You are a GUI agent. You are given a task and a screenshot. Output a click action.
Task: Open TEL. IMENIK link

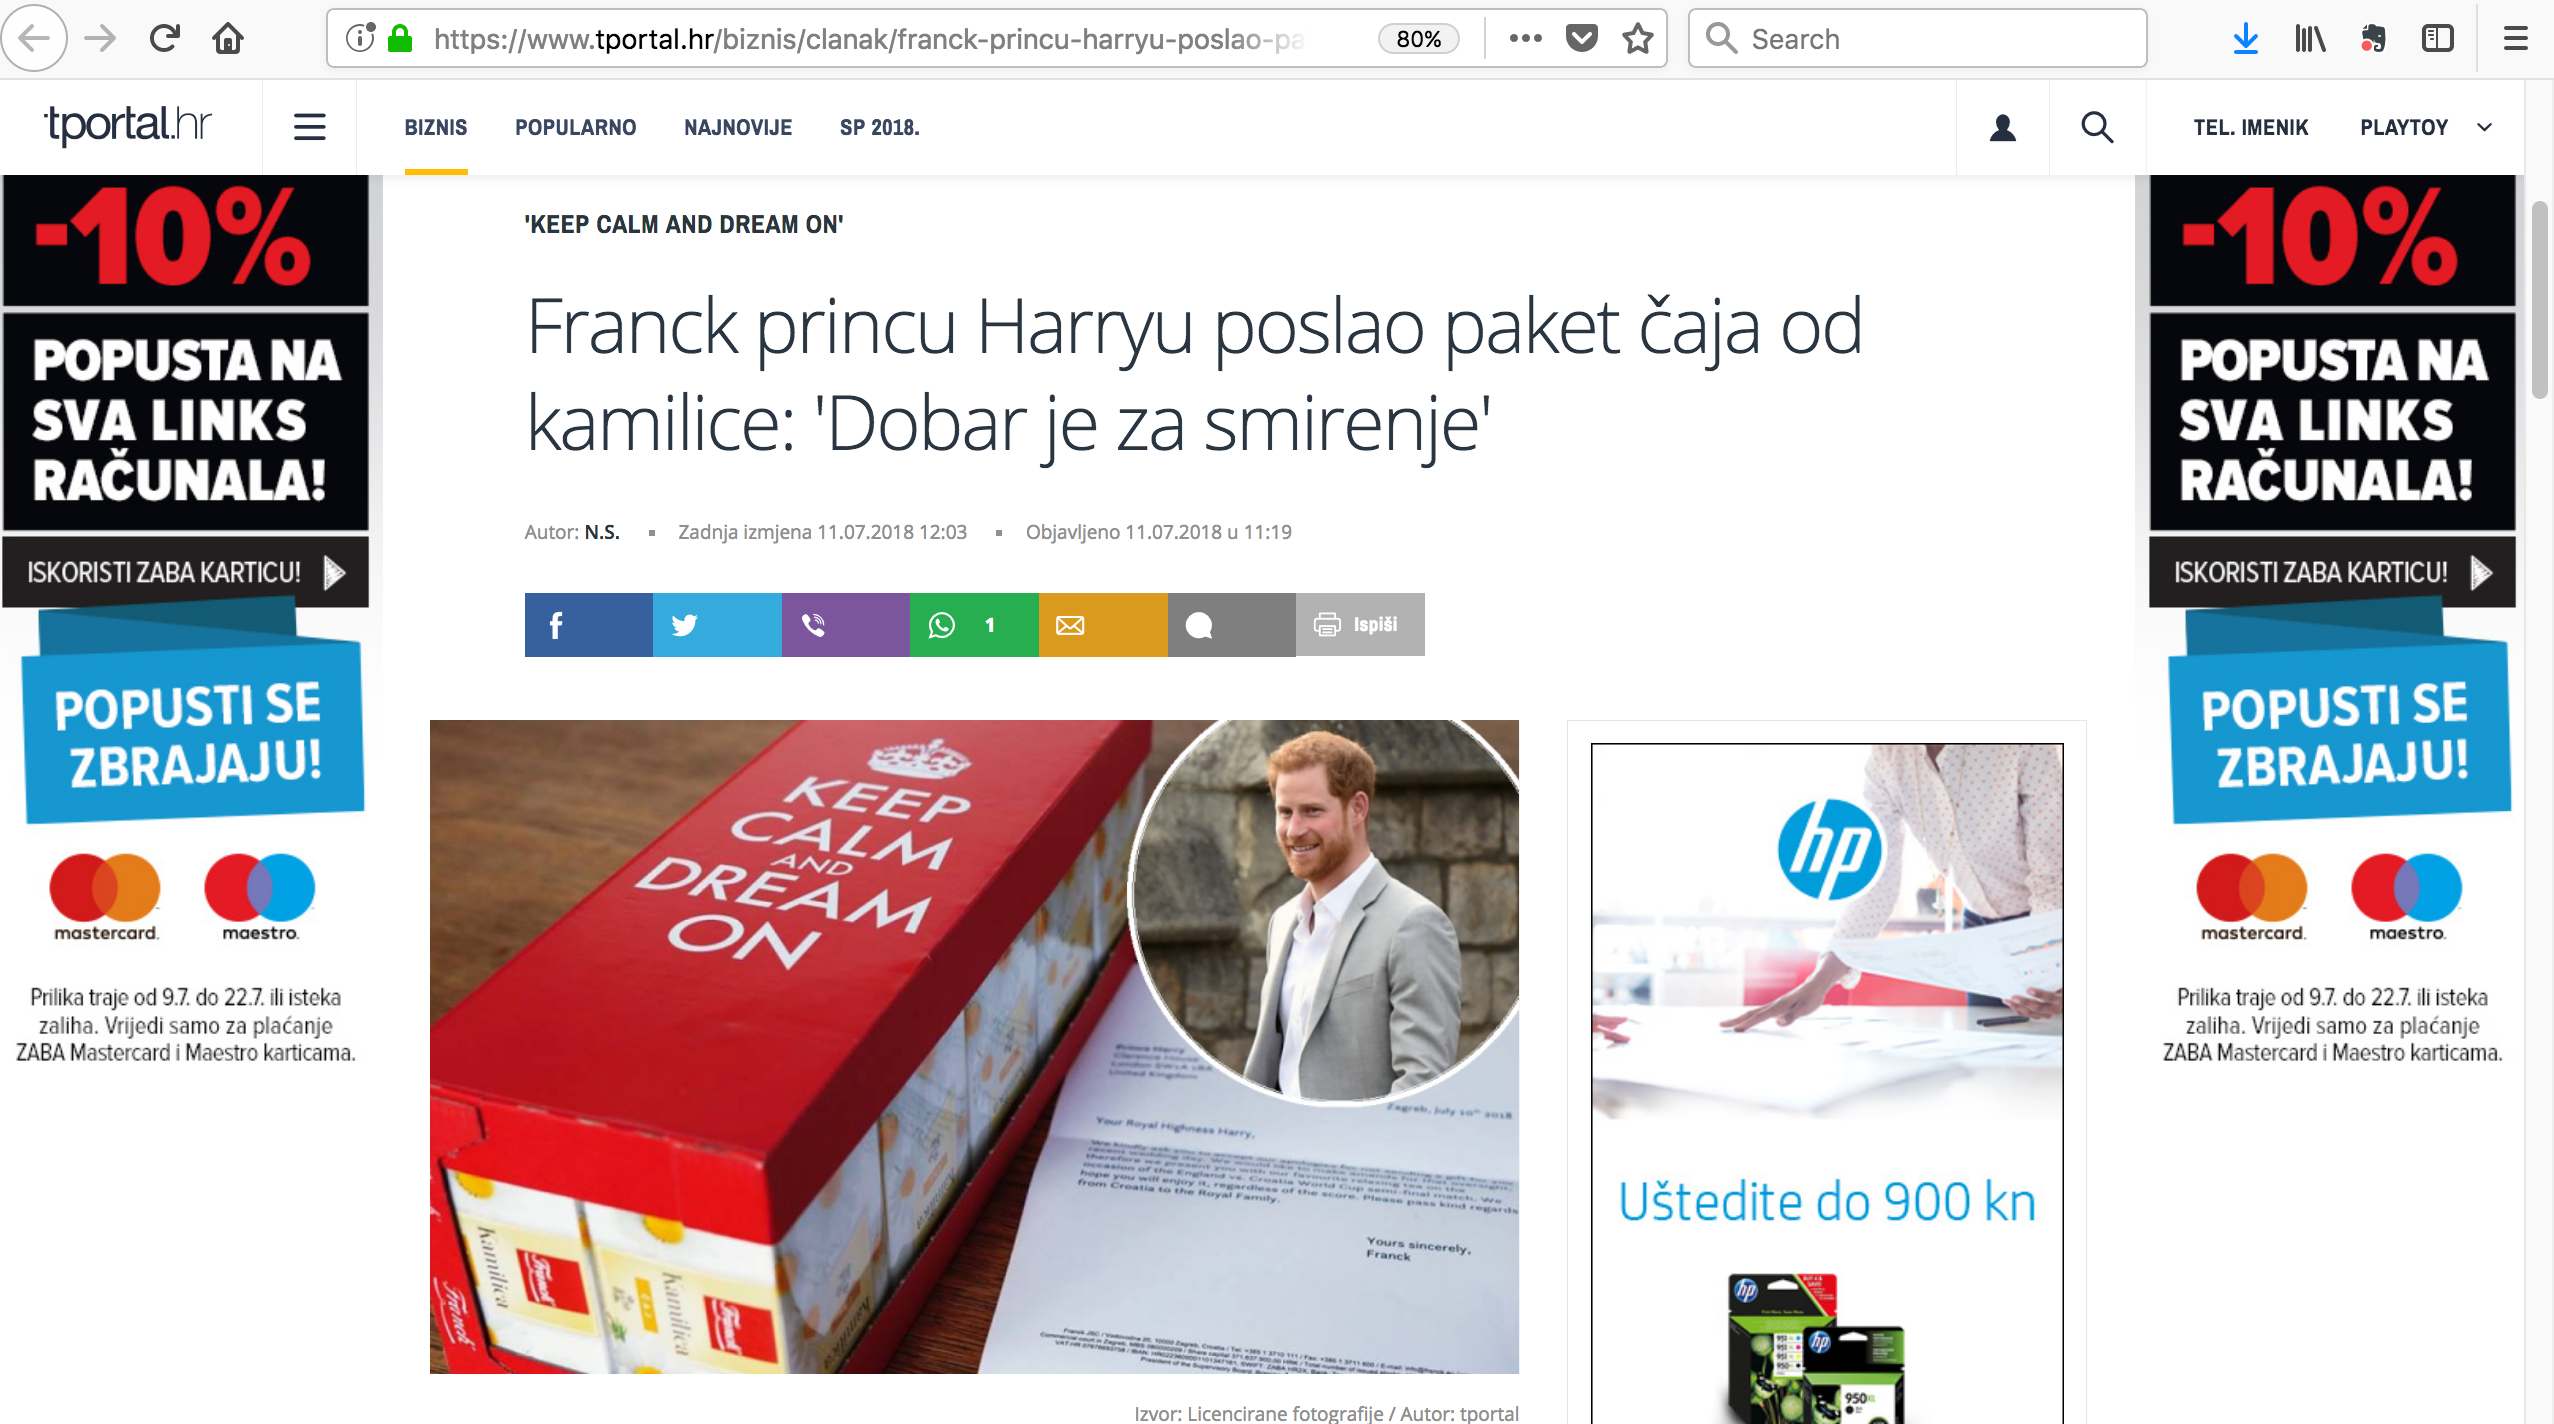pos(2250,127)
